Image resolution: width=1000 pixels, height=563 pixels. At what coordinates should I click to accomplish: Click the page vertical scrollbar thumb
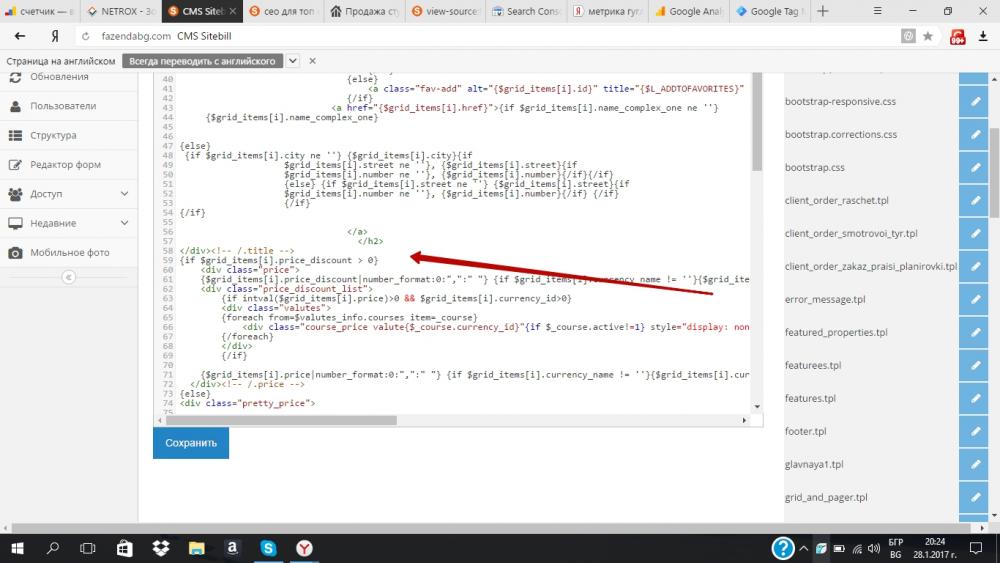point(994,172)
